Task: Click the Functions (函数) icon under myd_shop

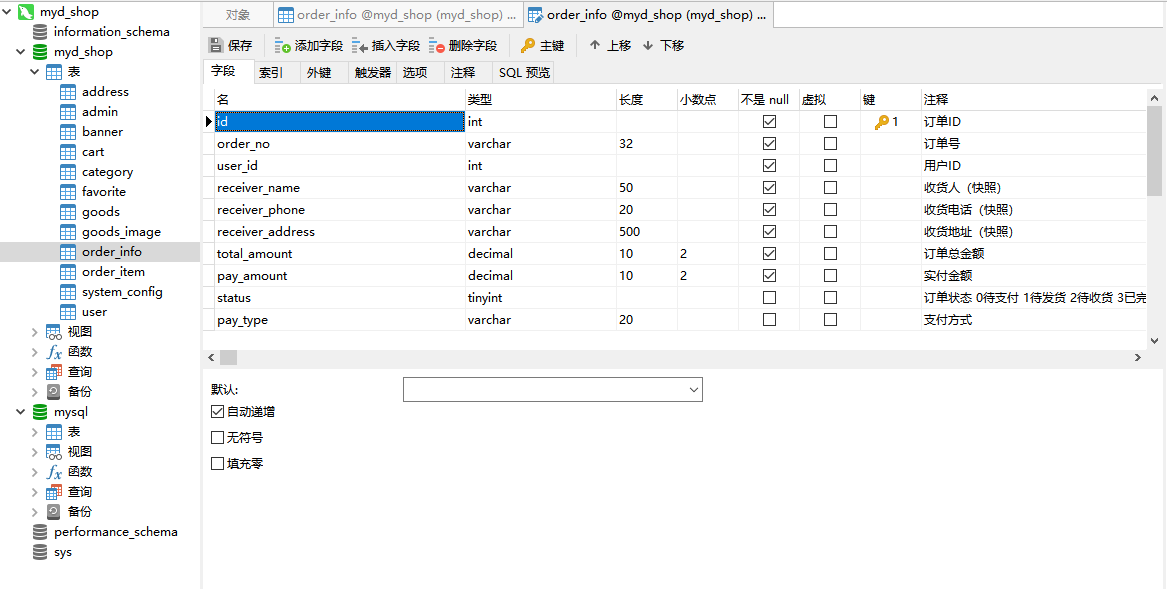Action: coord(54,352)
